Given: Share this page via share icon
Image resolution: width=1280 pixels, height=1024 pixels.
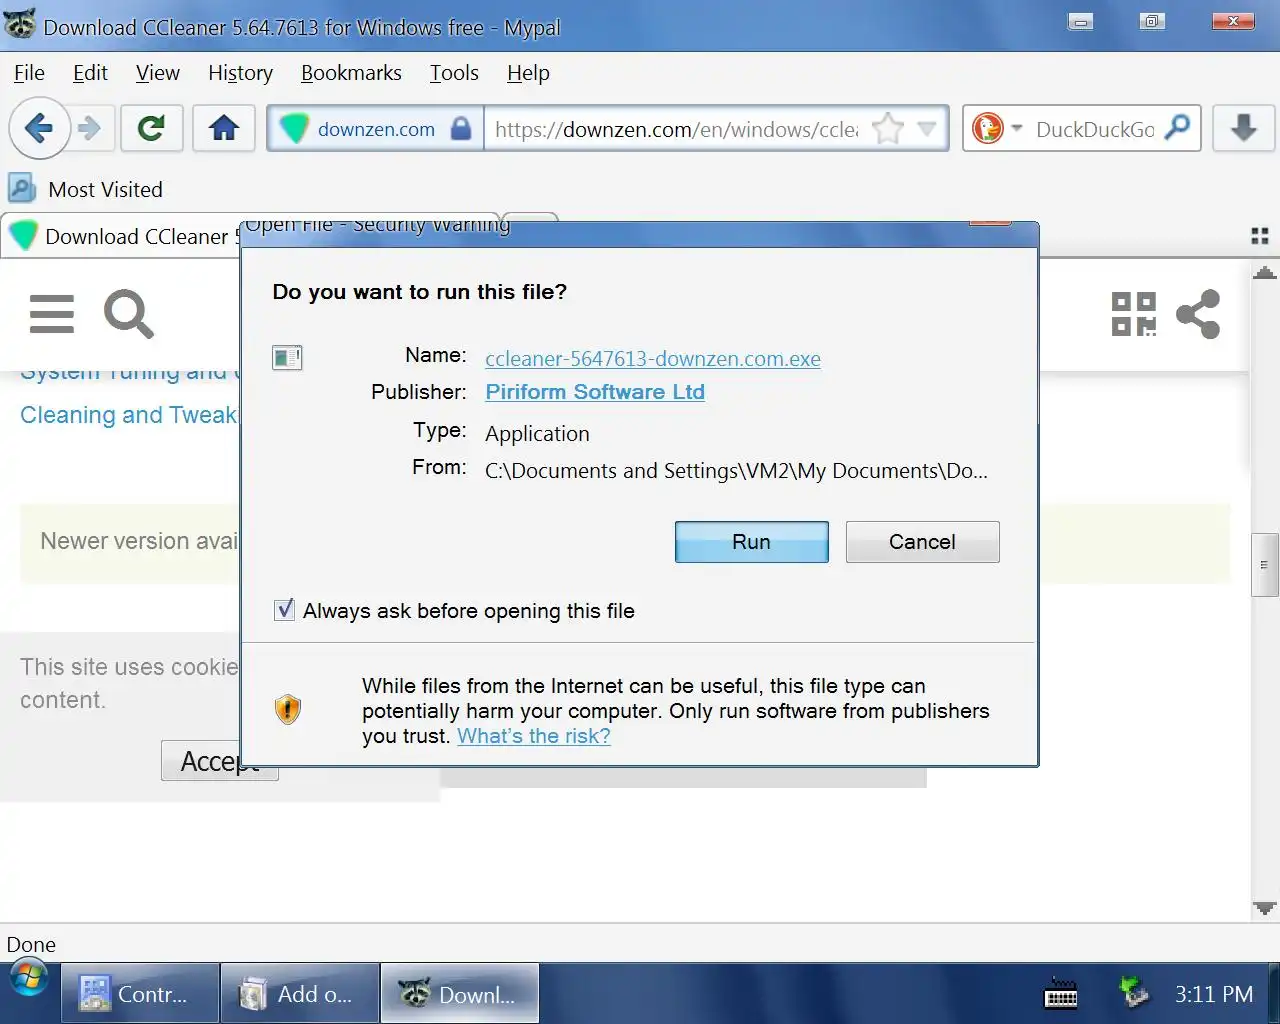Looking at the screenshot, I should (1198, 314).
